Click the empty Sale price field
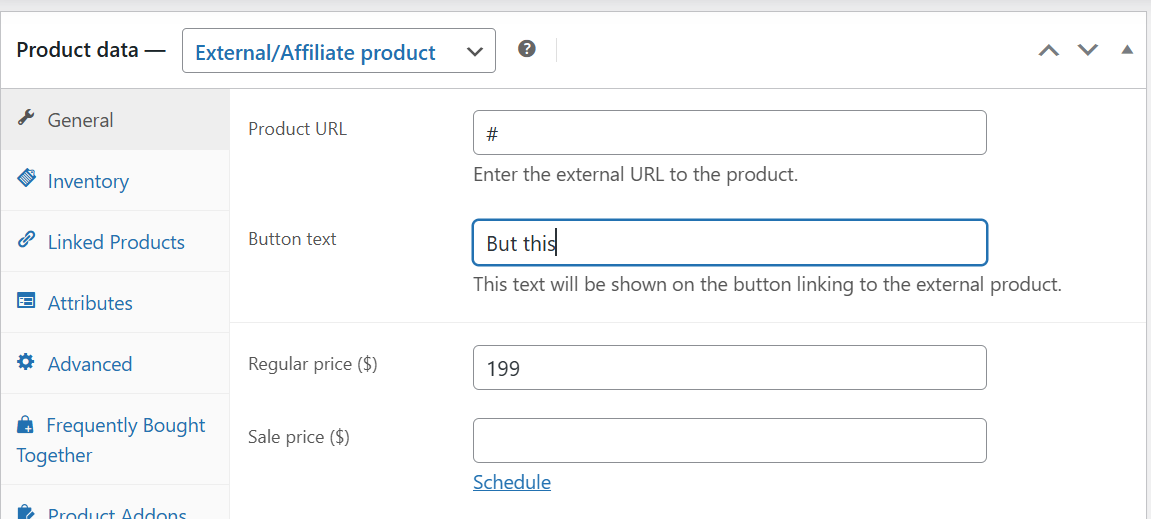The width and height of the screenshot is (1151, 519). 730,440
